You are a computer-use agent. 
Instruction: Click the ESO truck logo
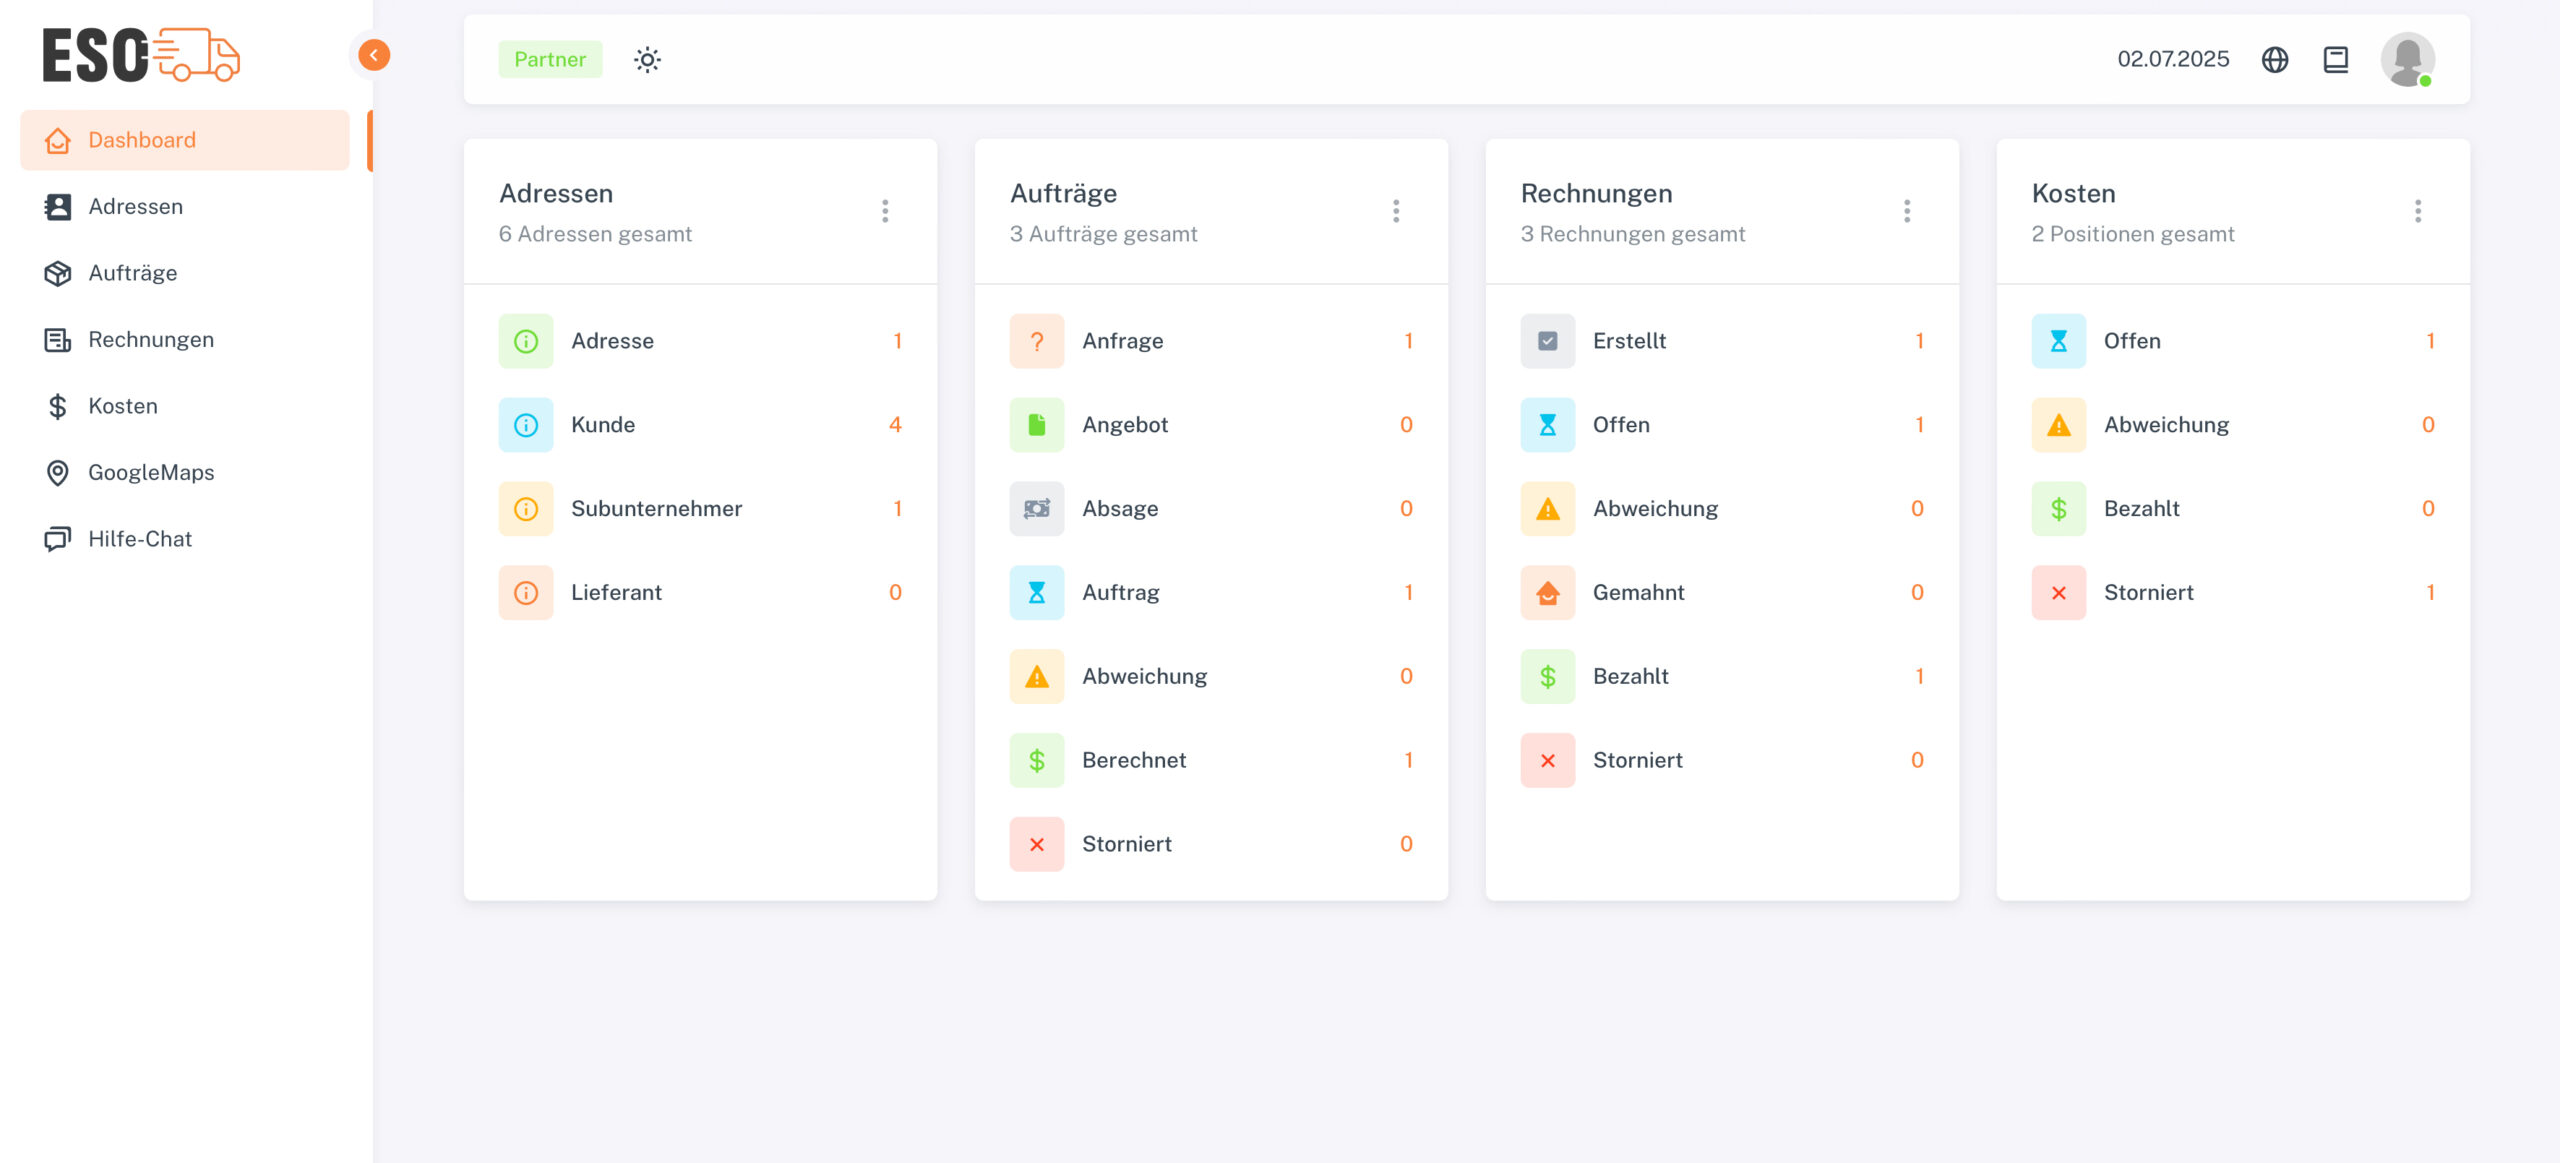(141, 55)
